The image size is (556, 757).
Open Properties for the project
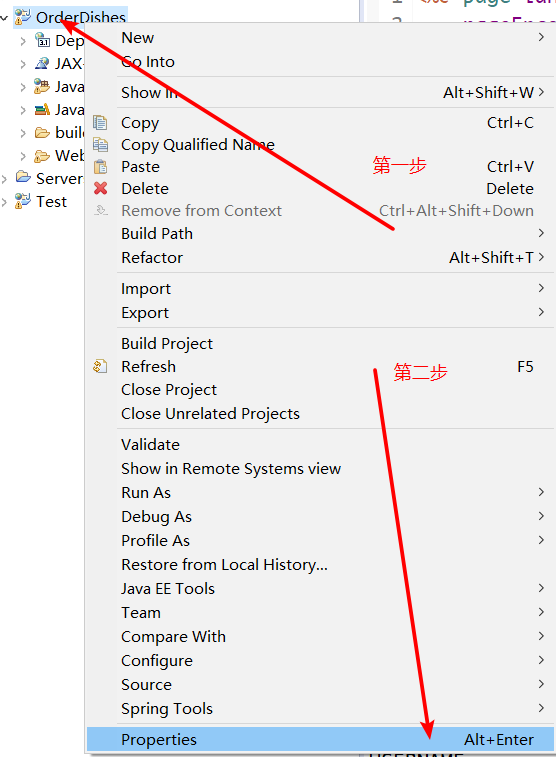pyautogui.click(x=319, y=739)
